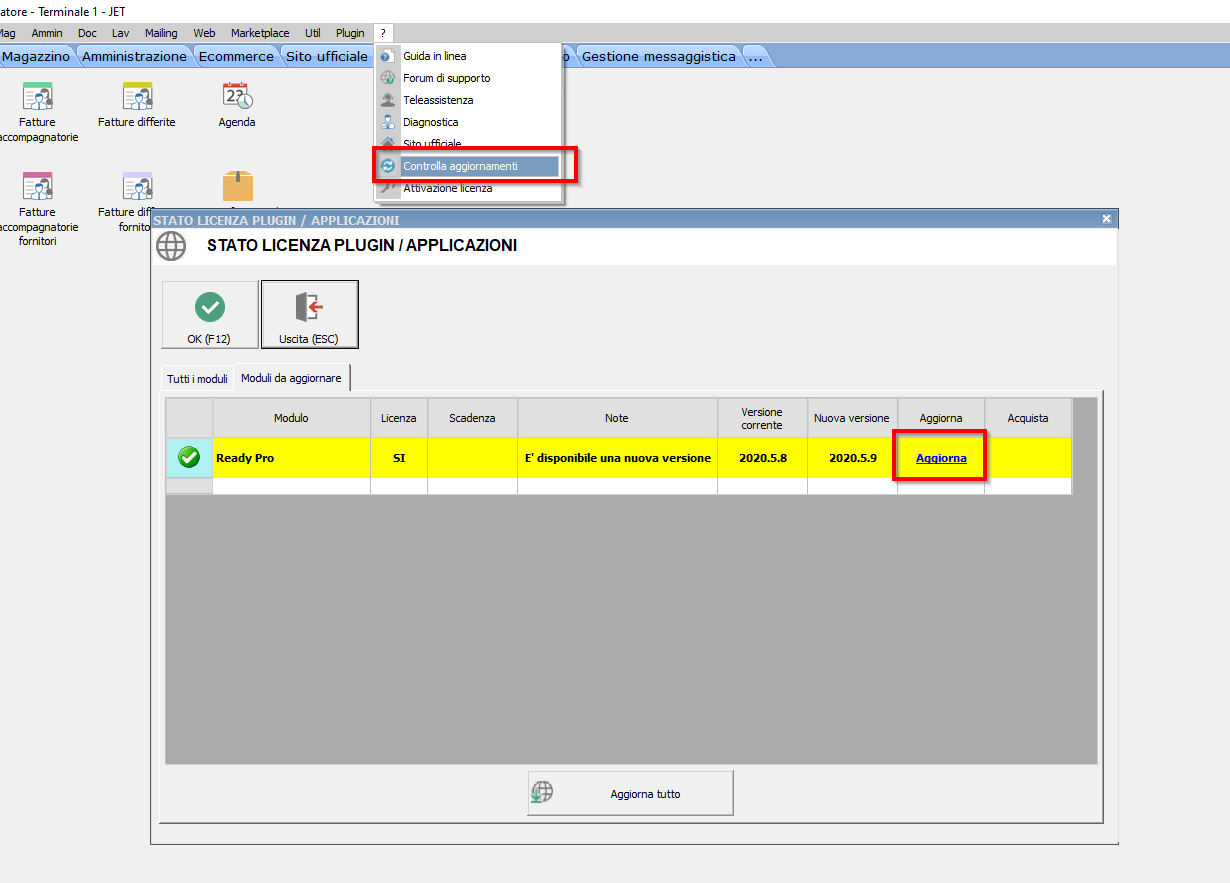Click the Nuova versione column header
The height and width of the screenshot is (883, 1230).
pos(852,418)
